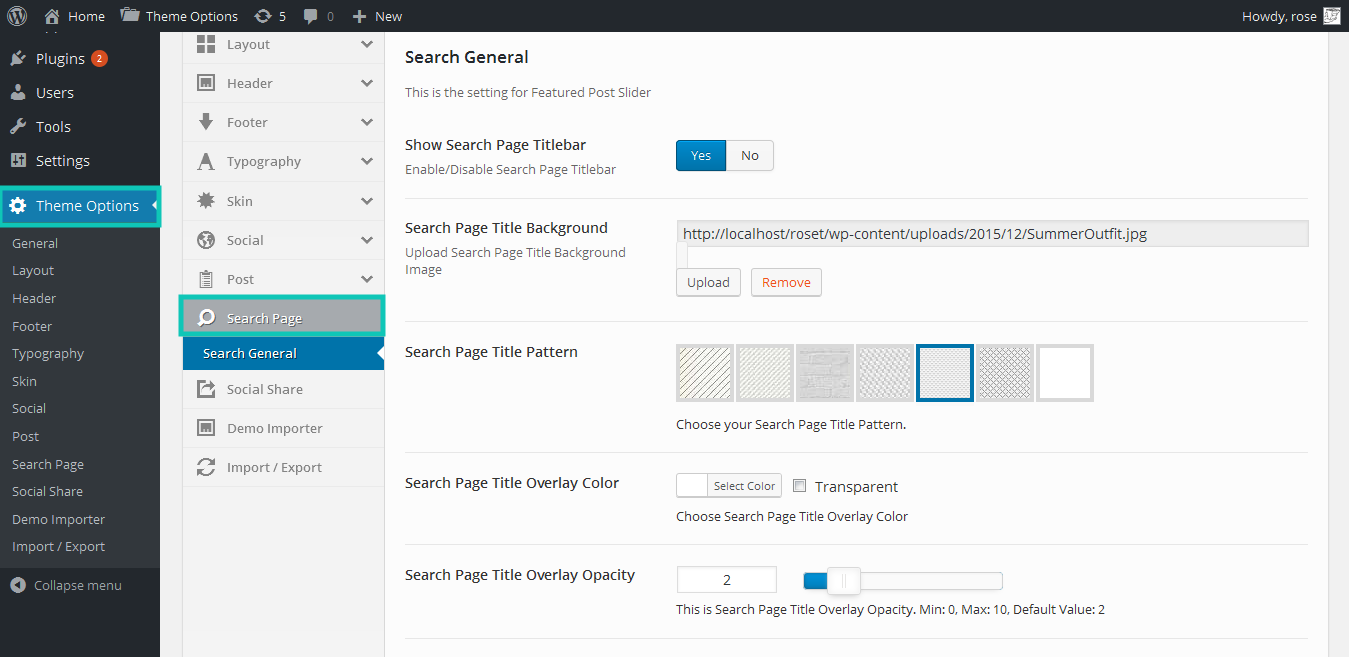Open Import / Export in the left submenu

click(58, 546)
